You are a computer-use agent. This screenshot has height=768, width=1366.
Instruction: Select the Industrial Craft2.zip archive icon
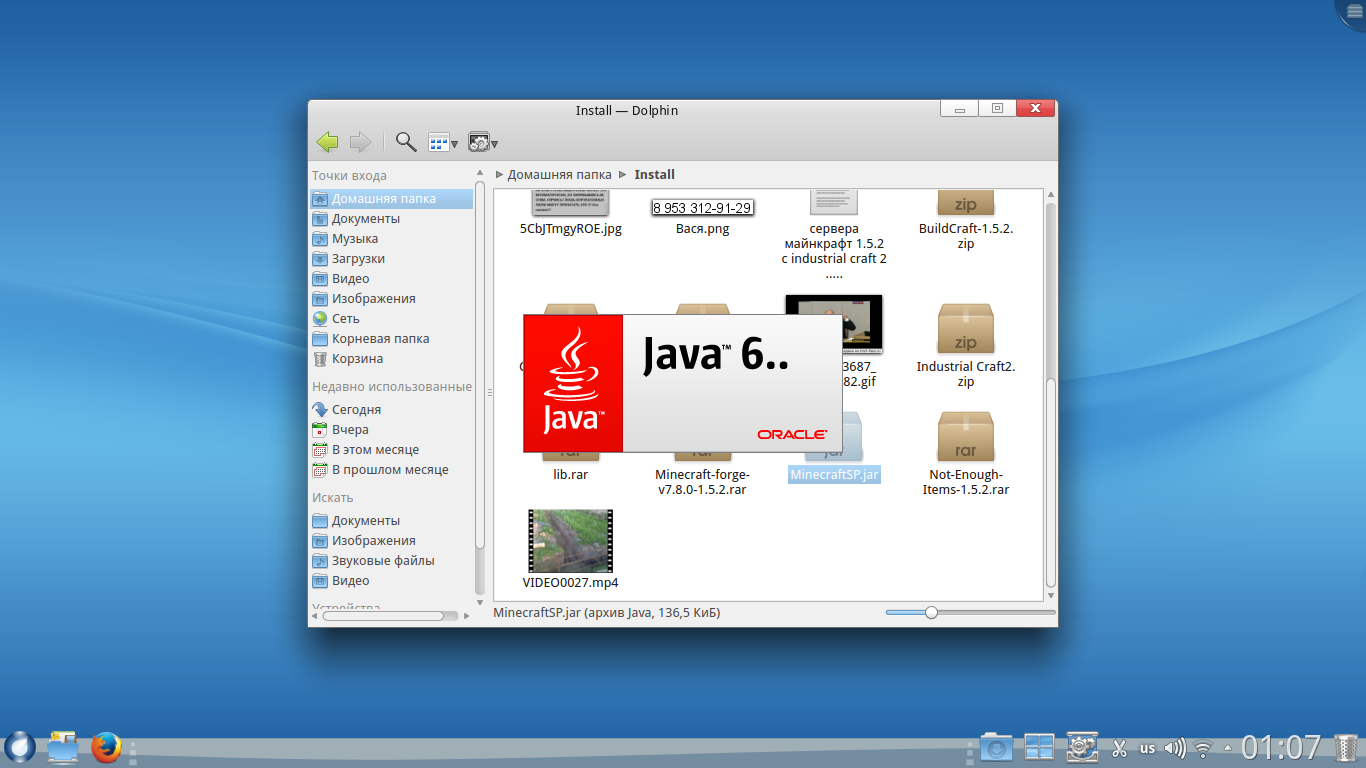pyautogui.click(x=965, y=329)
